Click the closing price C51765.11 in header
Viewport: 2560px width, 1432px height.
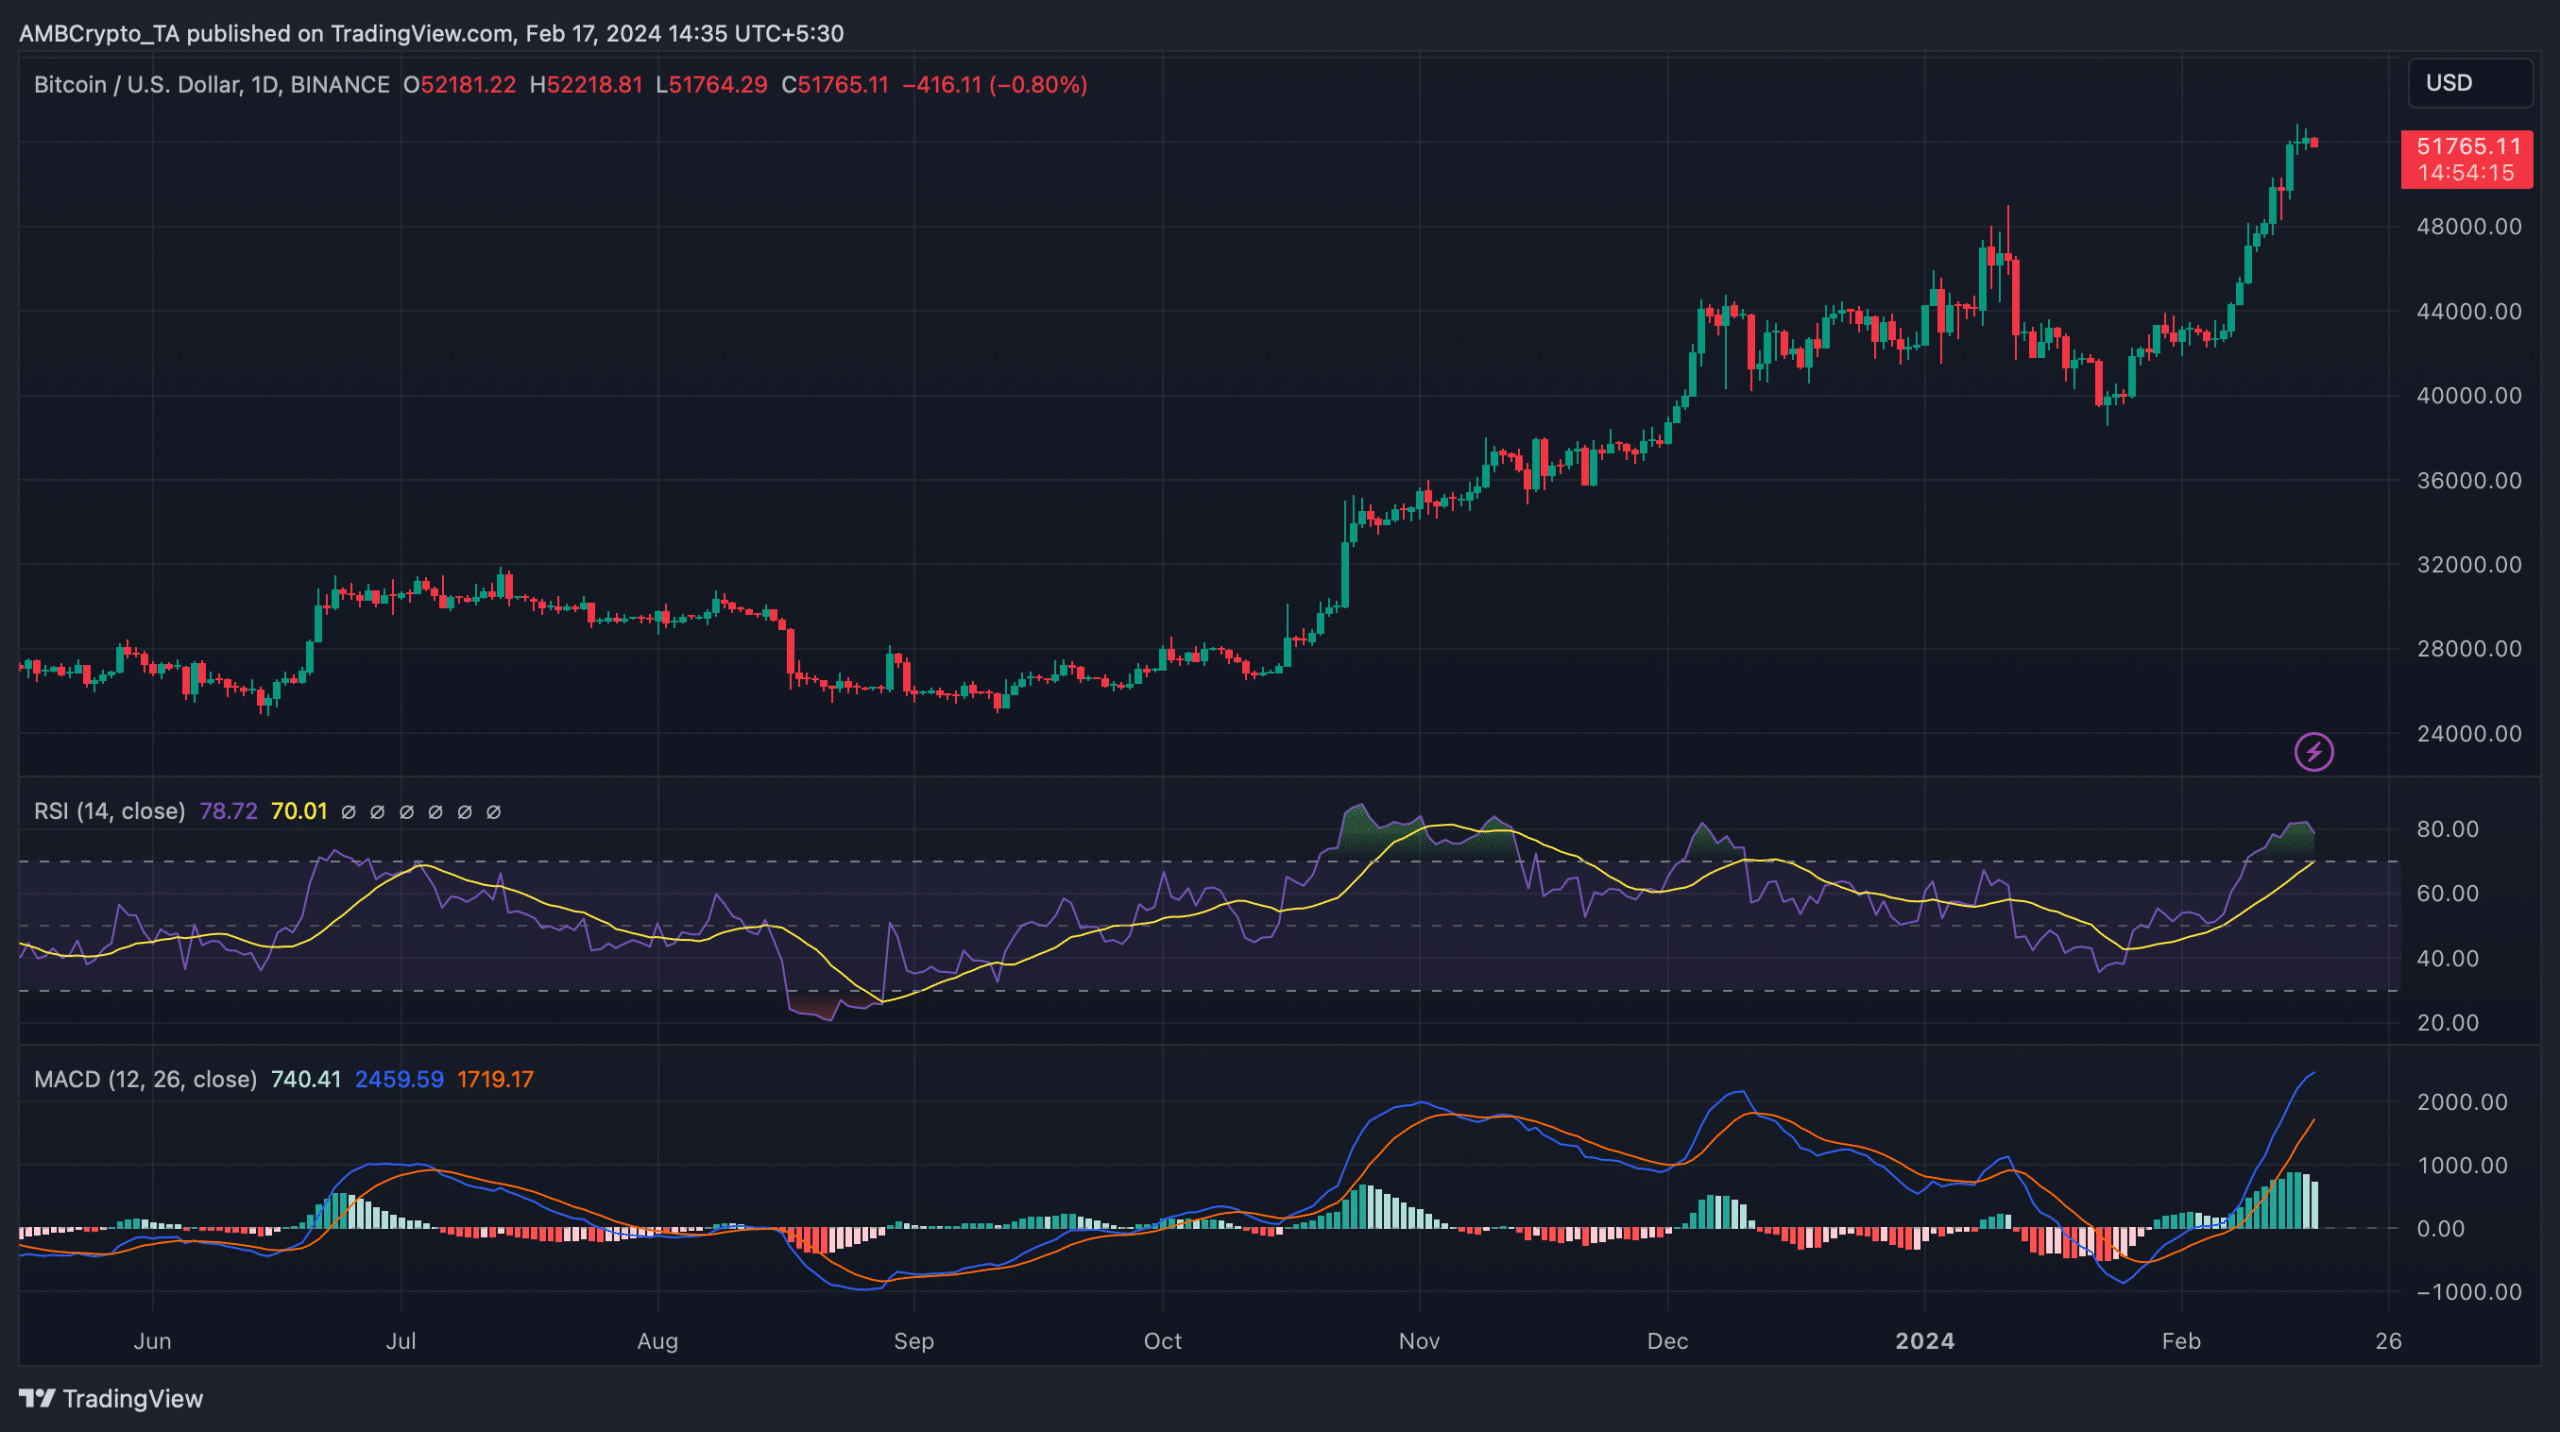835,85
